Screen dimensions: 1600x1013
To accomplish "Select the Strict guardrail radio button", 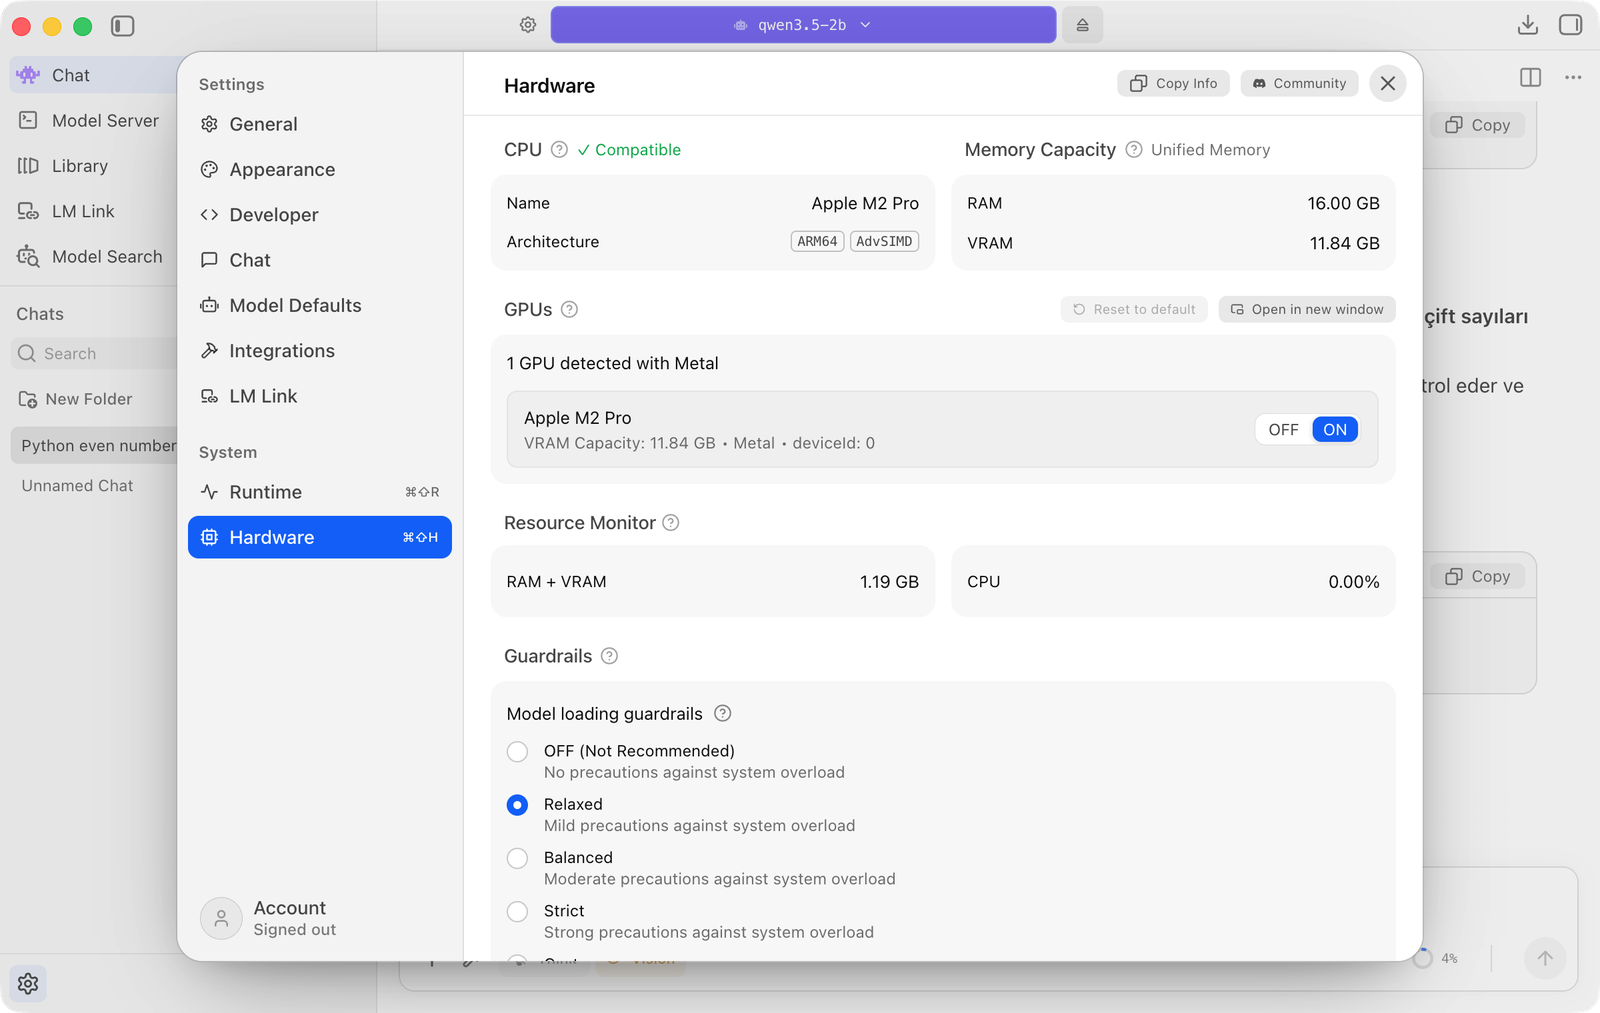I will (x=517, y=911).
